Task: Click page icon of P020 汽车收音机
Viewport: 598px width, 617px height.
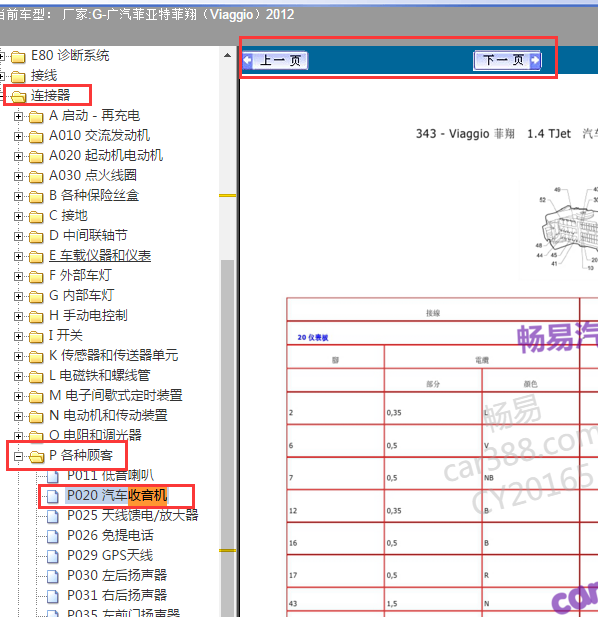Action: (53, 497)
